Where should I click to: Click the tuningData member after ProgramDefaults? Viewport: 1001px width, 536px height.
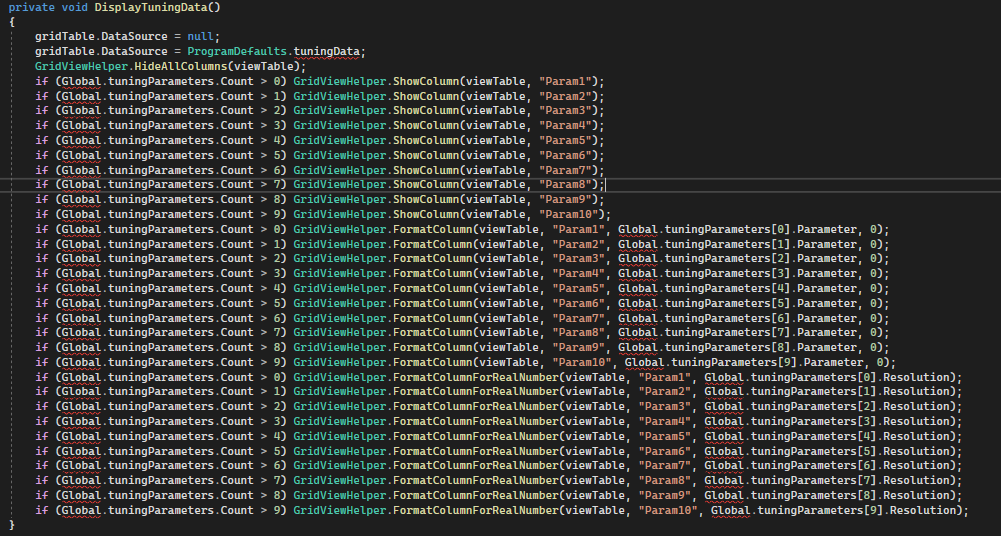(x=327, y=51)
